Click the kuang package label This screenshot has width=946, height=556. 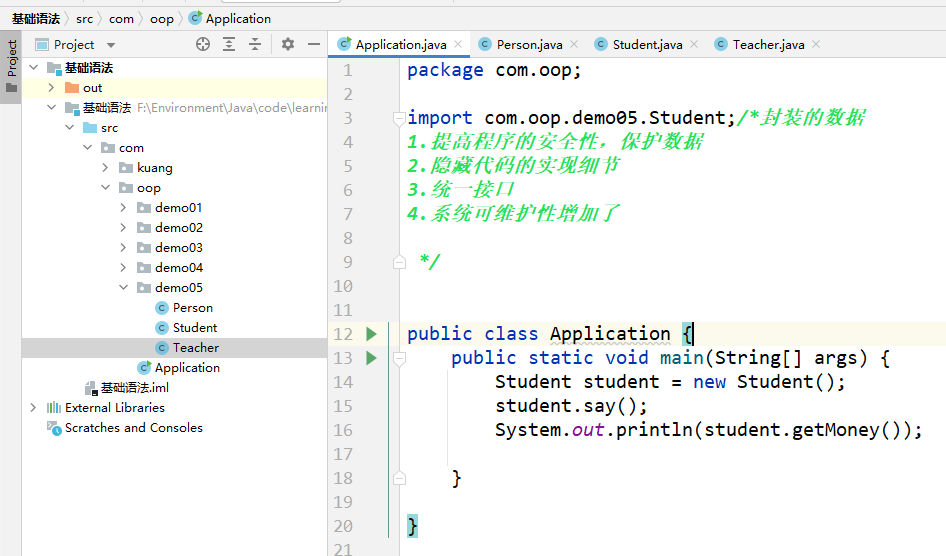(x=154, y=168)
